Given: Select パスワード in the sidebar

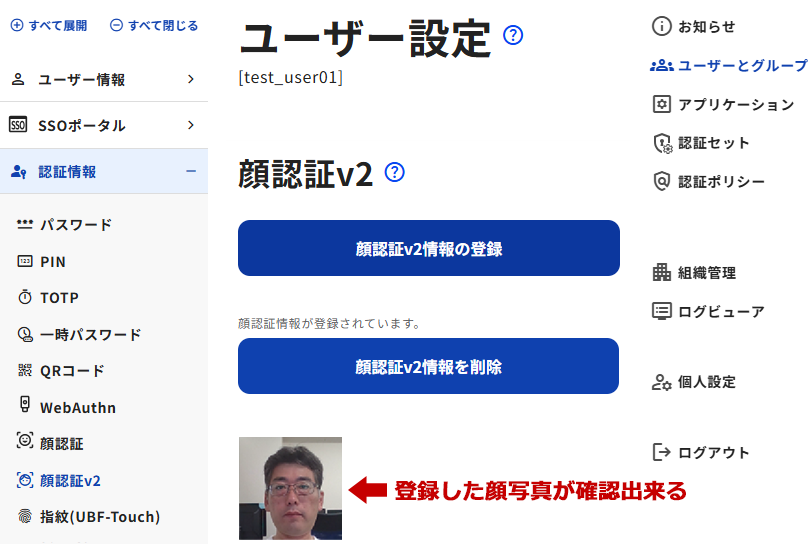Looking at the screenshot, I should click(75, 224).
